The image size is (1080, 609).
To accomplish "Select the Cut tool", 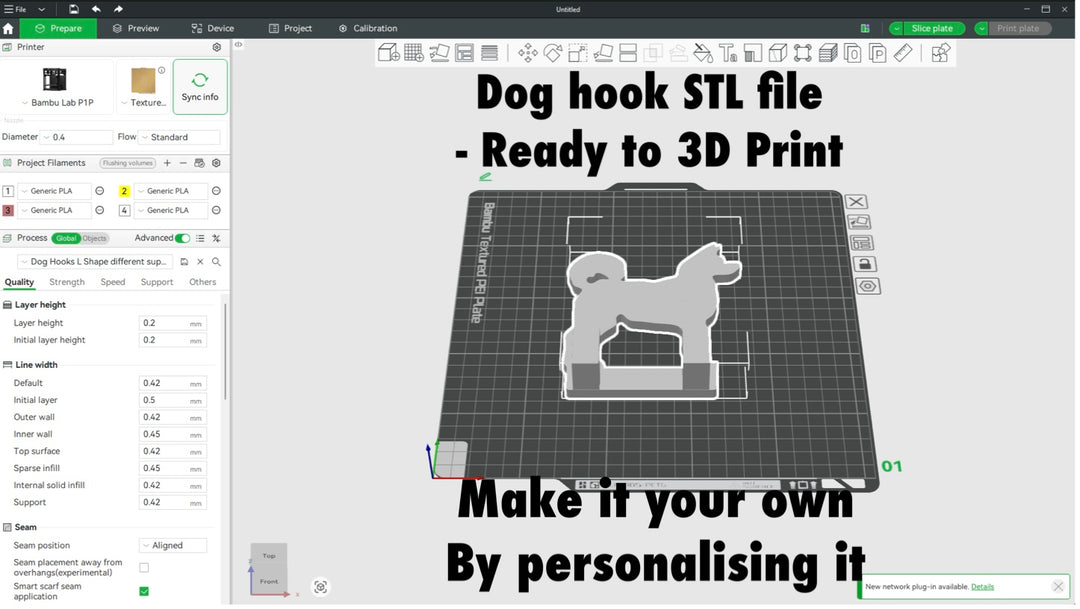I will (628, 53).
